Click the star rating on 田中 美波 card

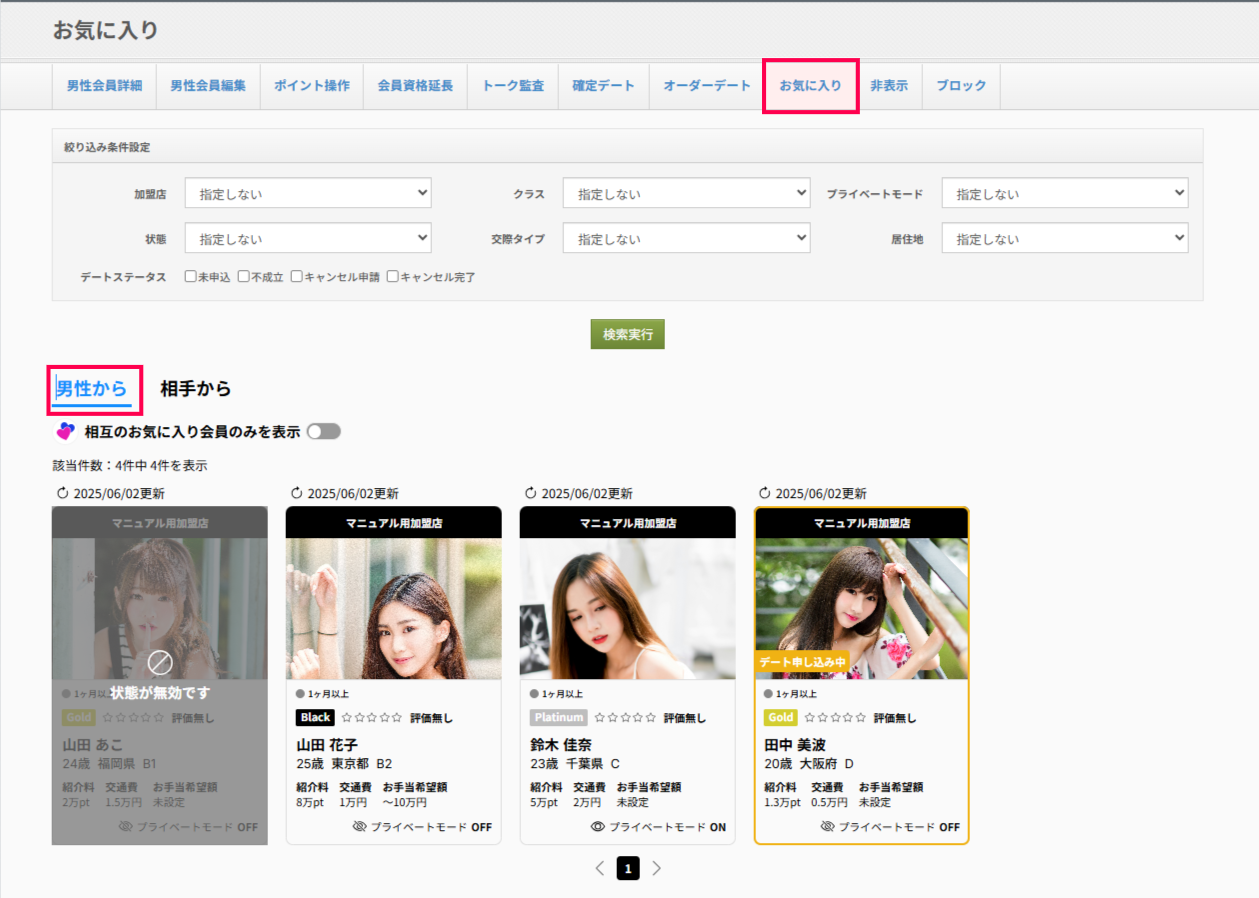(x=835, y=717)
